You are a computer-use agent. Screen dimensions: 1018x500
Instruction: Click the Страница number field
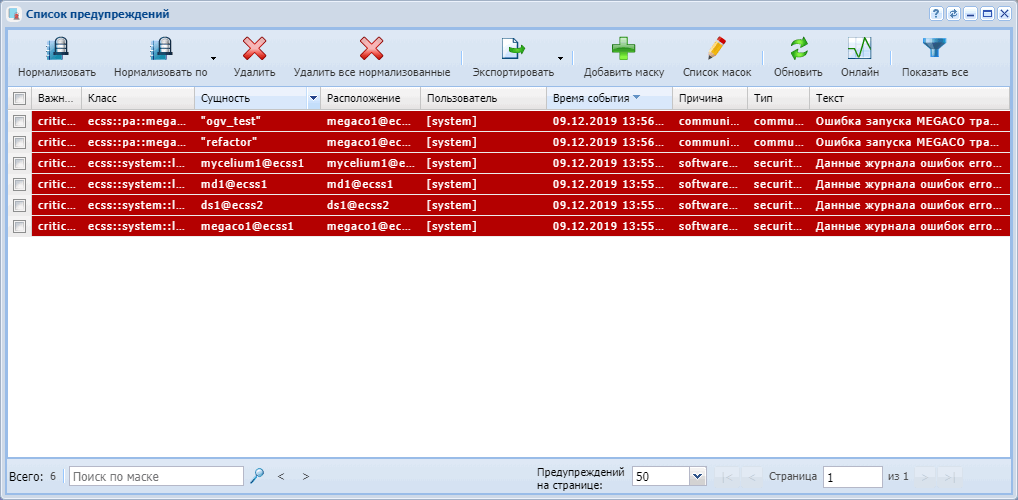(852, 477)
